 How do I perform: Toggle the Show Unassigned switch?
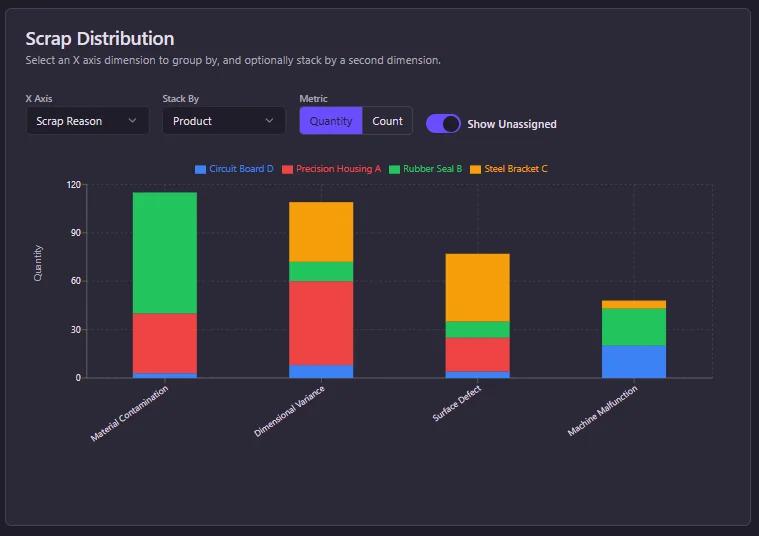[x=443, y=124]
